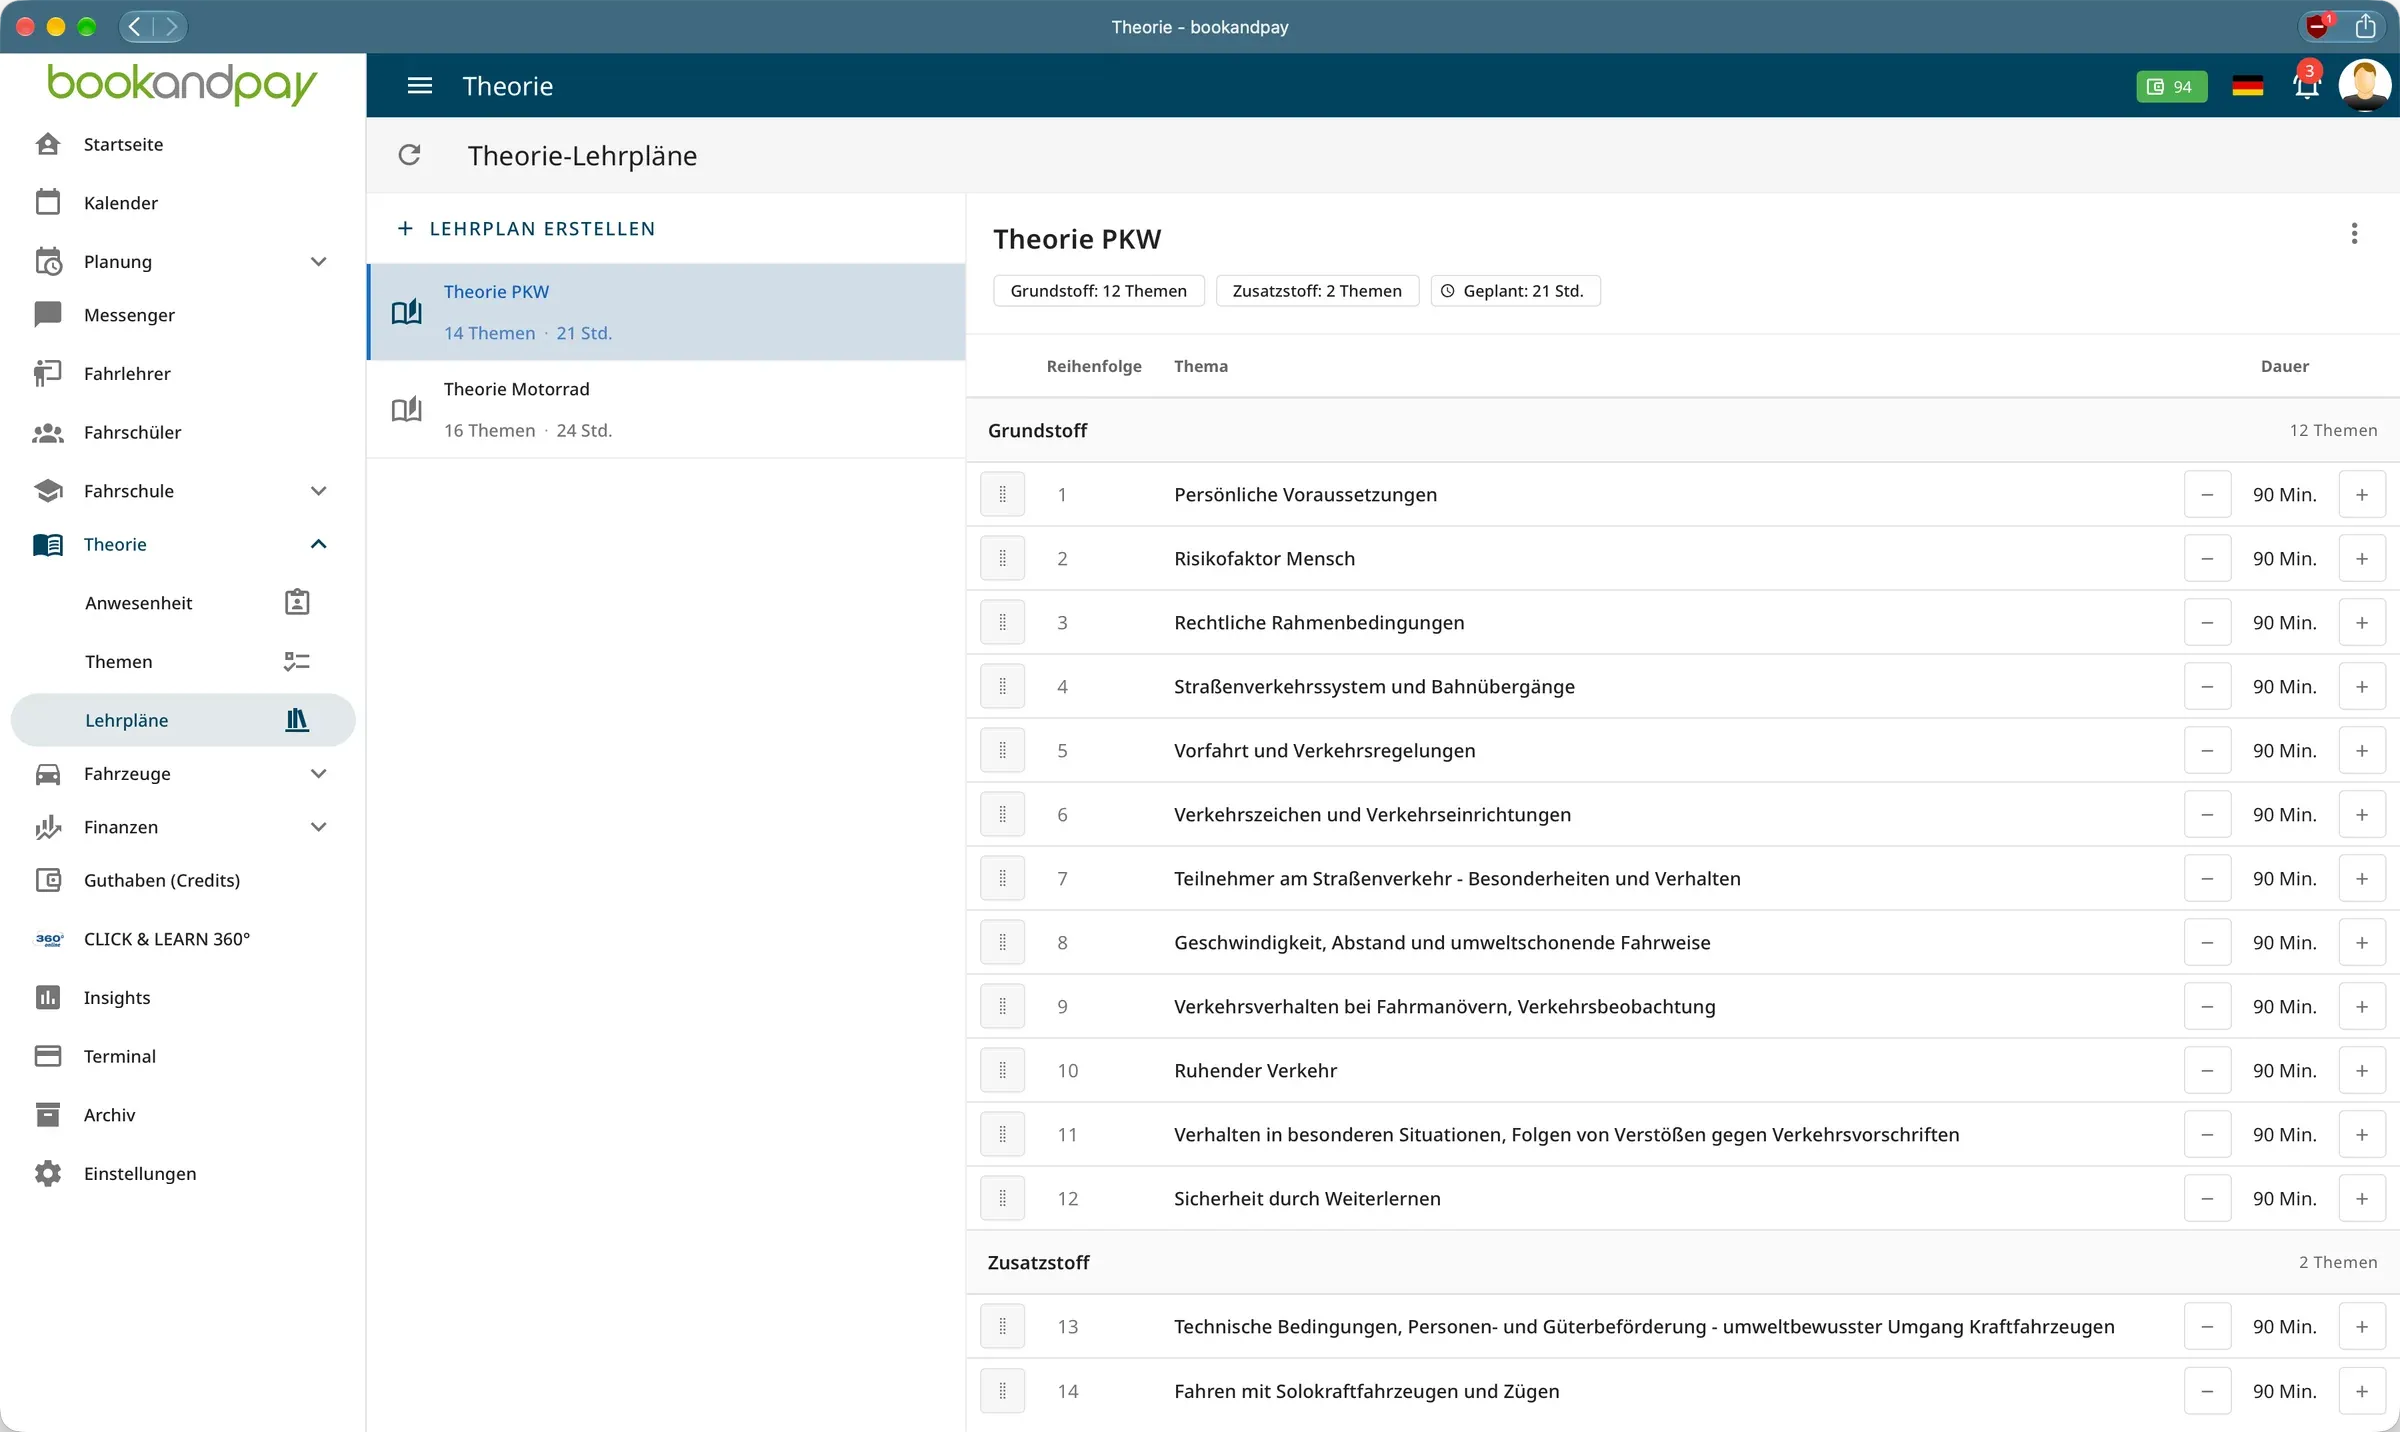The width and height of the screenshot is (2400, 1432).
Task: Click the browser back arrow in title bar
Action: 136,26
